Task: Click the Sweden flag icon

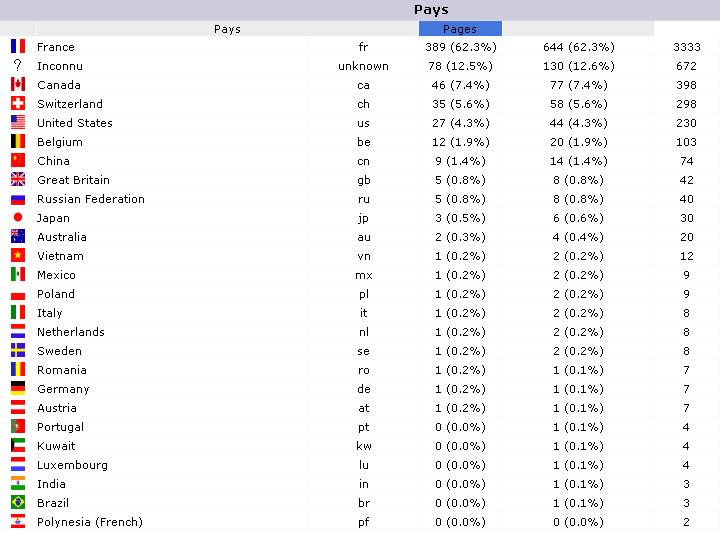Action: point(18,350)
